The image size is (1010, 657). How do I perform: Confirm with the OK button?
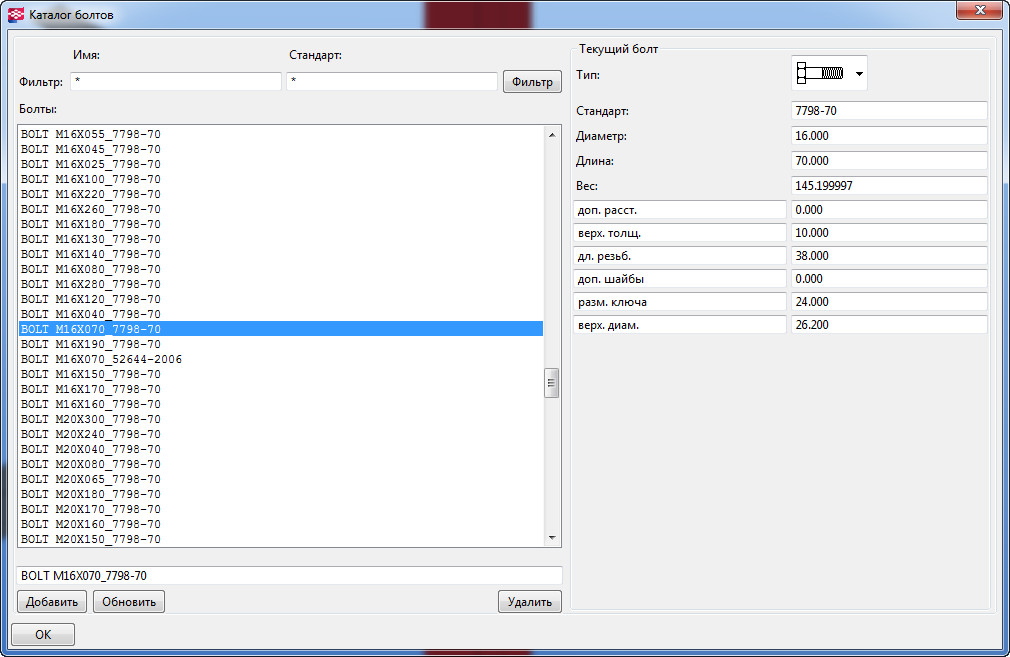point(43,634)
